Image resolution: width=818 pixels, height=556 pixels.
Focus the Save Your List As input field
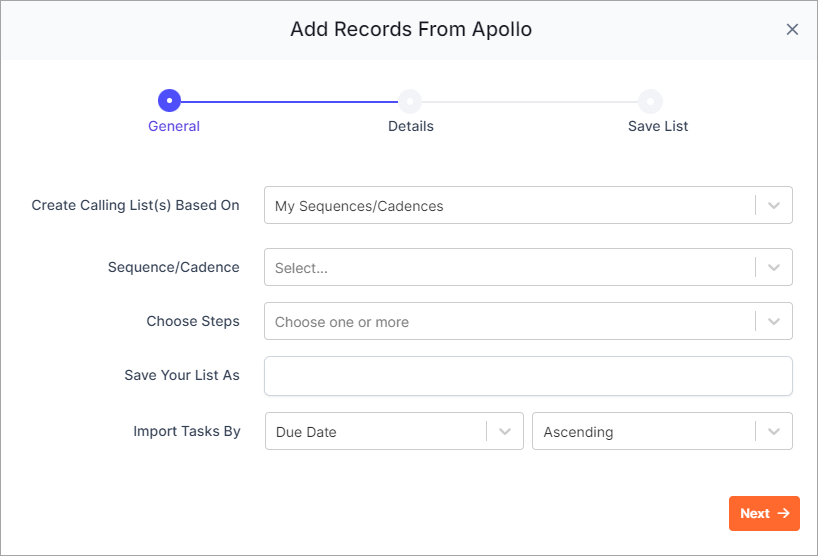point(528,376)
